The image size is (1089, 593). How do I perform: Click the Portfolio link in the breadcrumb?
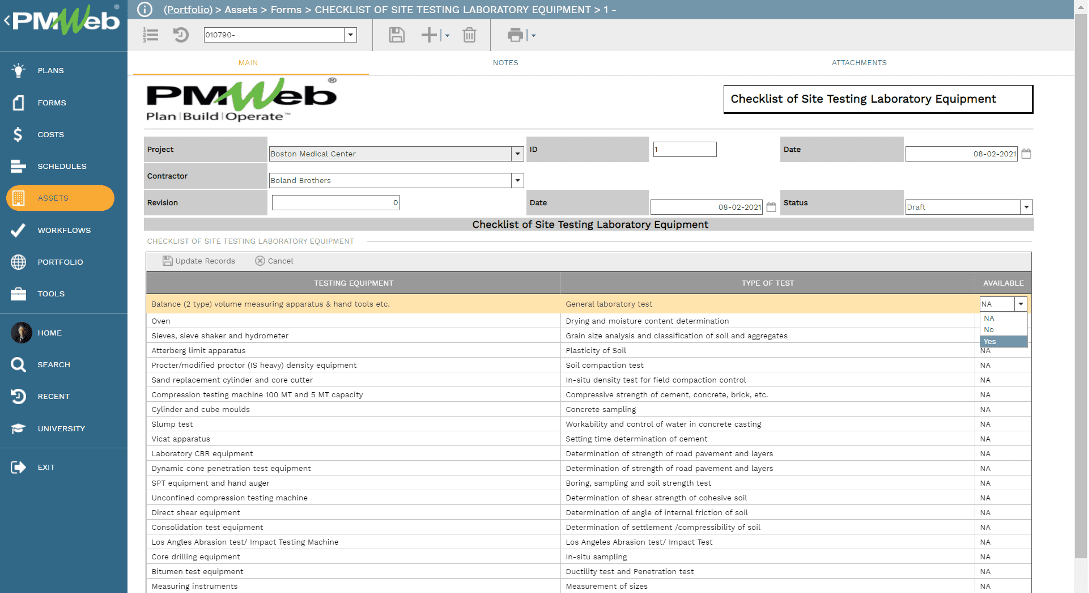(x=190, y=9)
